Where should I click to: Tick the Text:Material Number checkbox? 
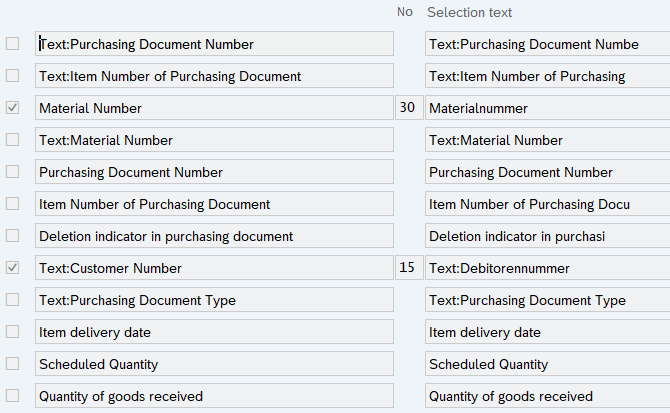(x=12, y=140)
